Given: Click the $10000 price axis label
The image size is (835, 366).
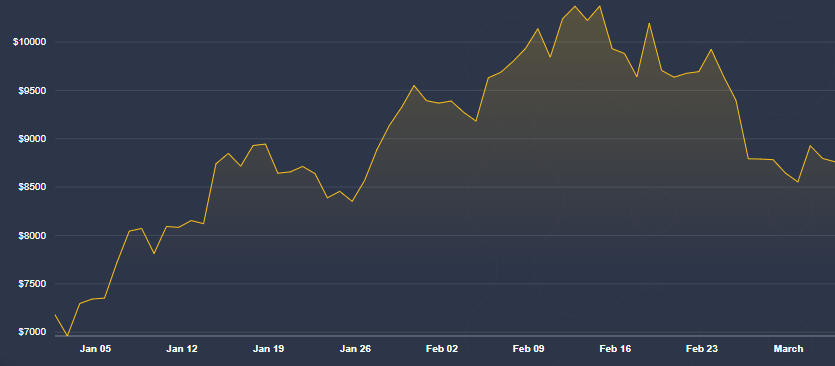Looking at the screenshot, I should tap(29, 42).
